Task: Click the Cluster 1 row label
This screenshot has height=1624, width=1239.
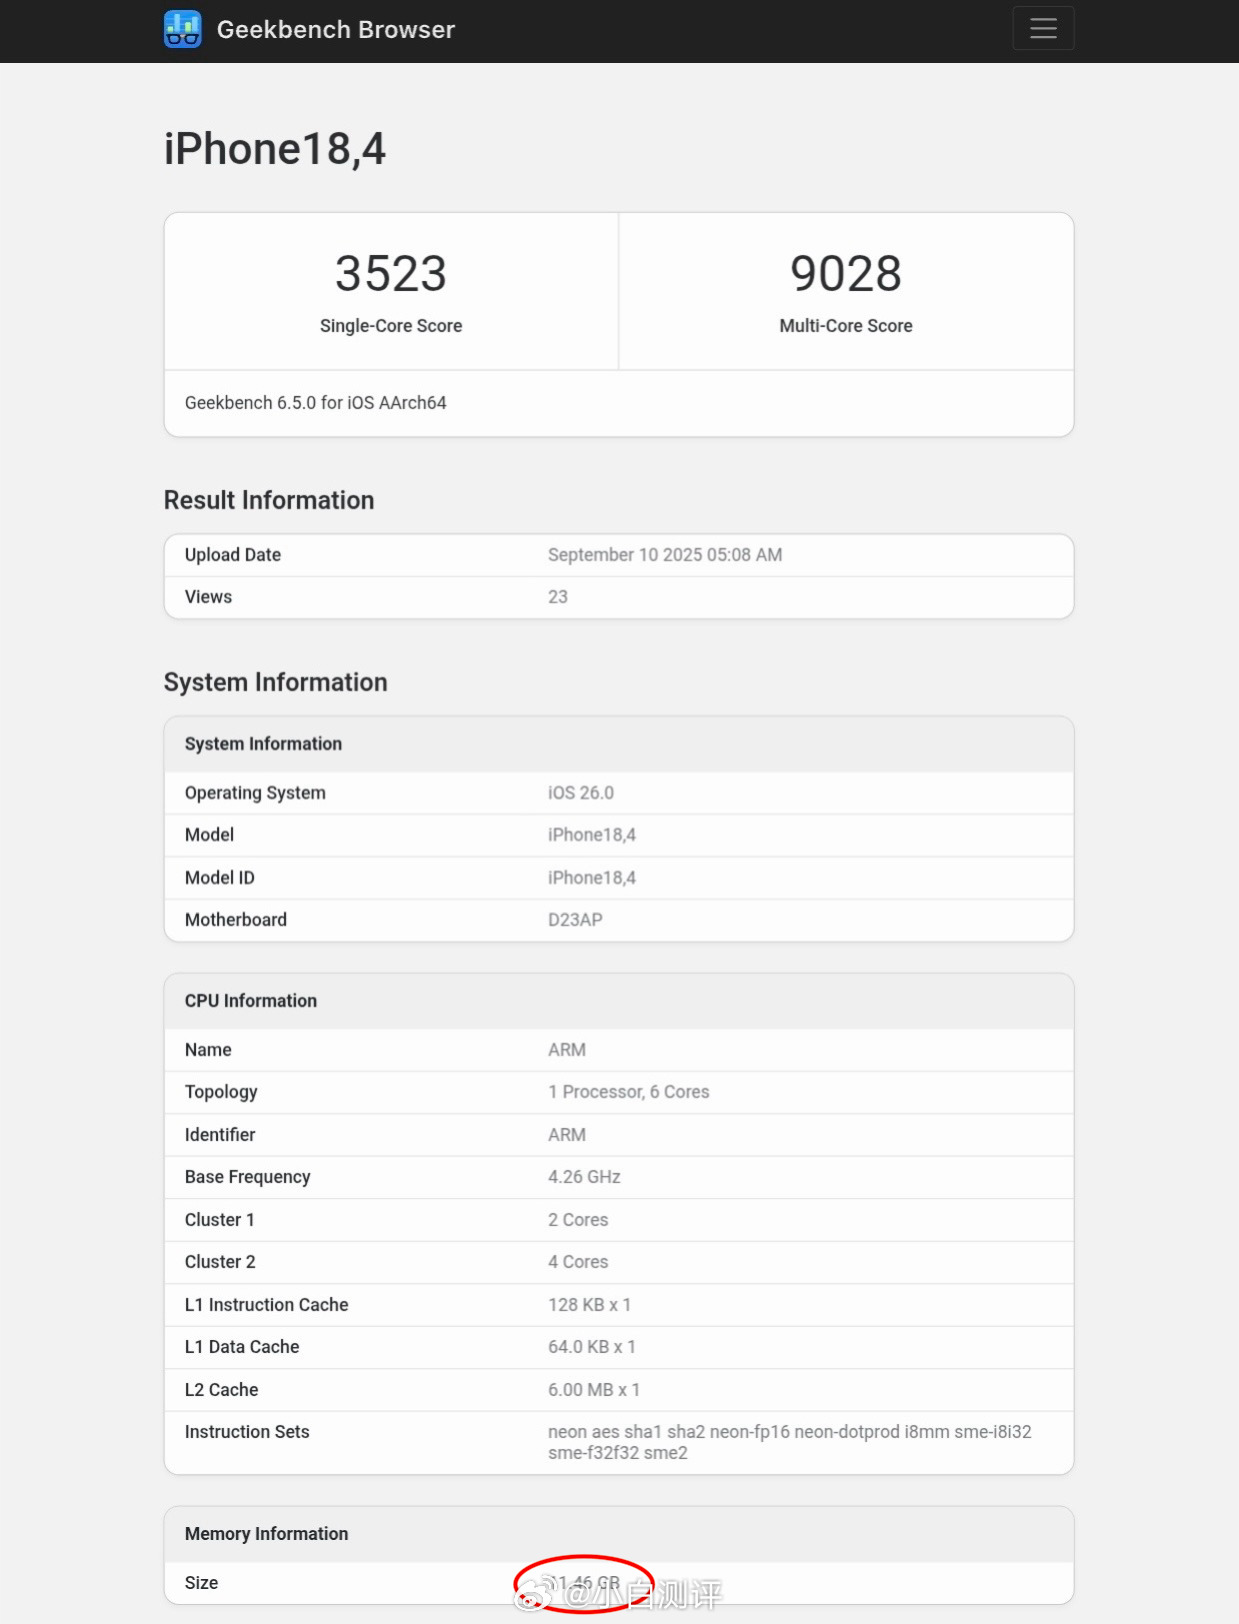Action: [x=220, y=1220]
